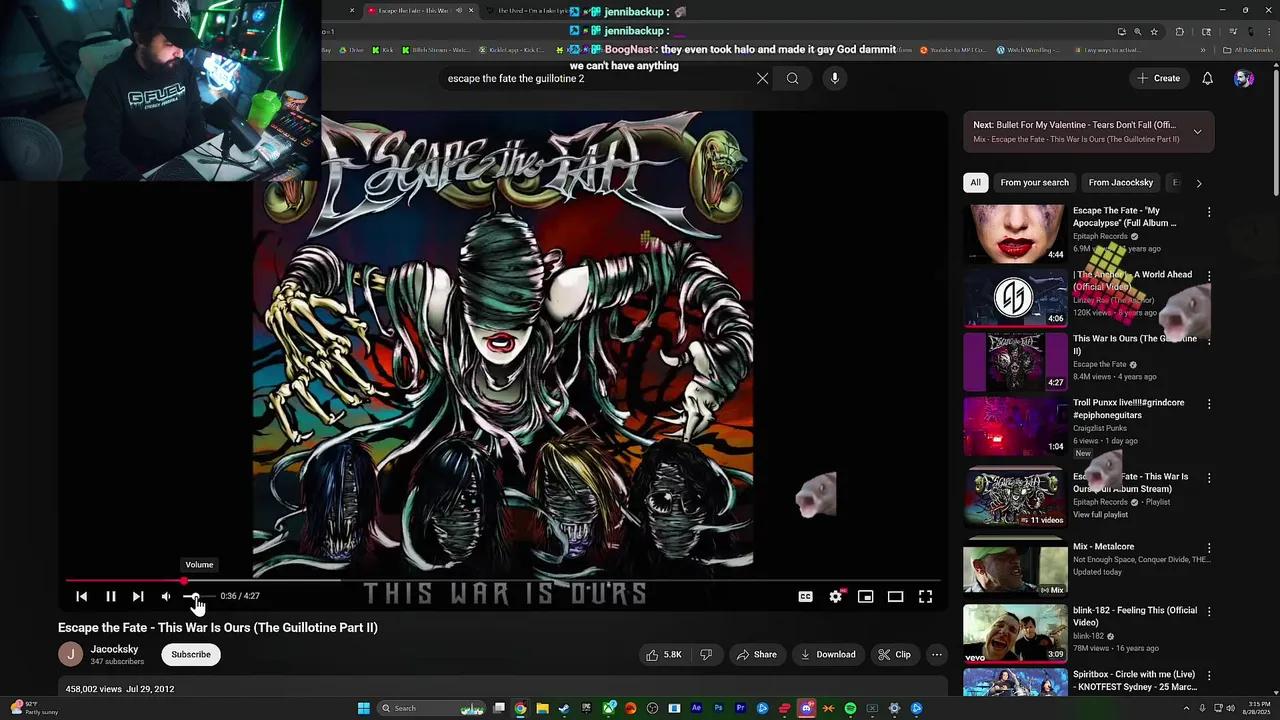Play blink-182 Feeling This thumbnail
The image size is (1280, 720).
(x=1015, y=633)
